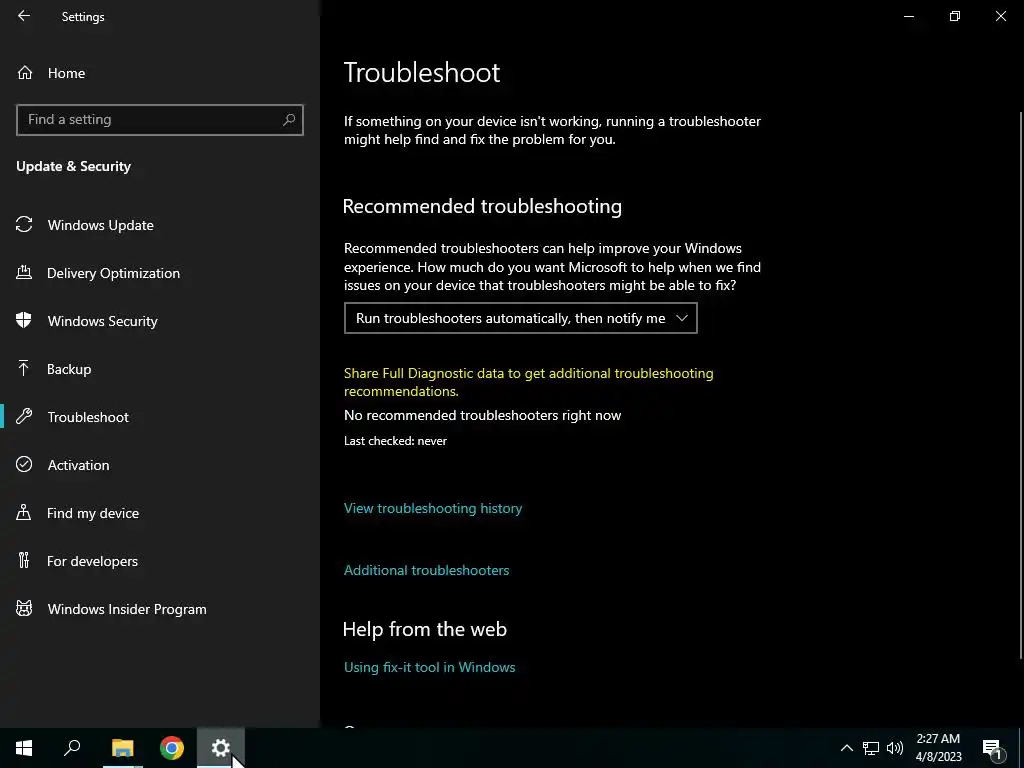Click the Settings gear in the taskbar
Viewport: 1024px width, 768px height.
[221, 748]
